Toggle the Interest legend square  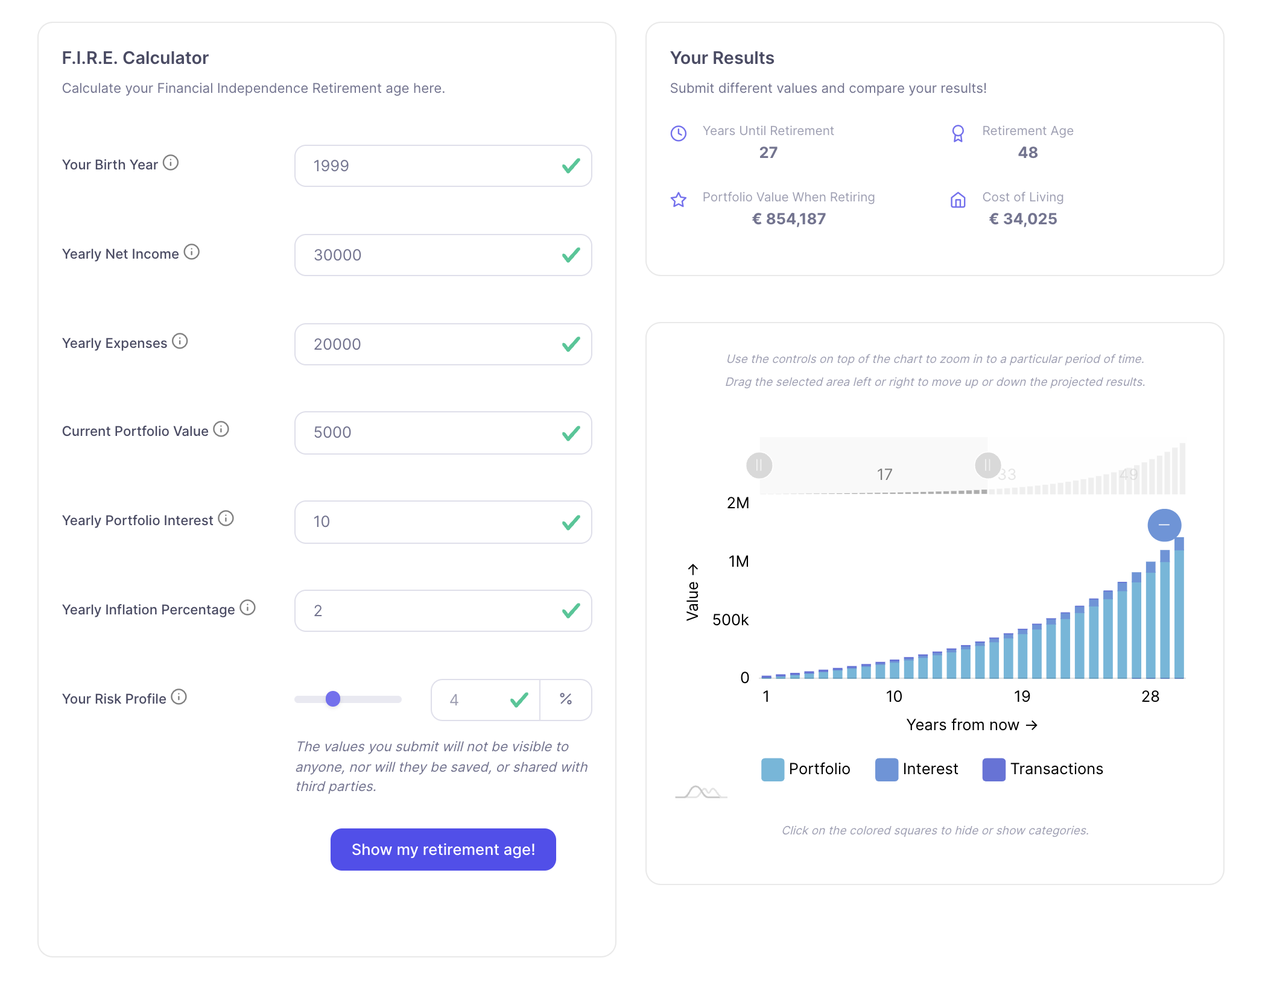[x=886, y=769]
